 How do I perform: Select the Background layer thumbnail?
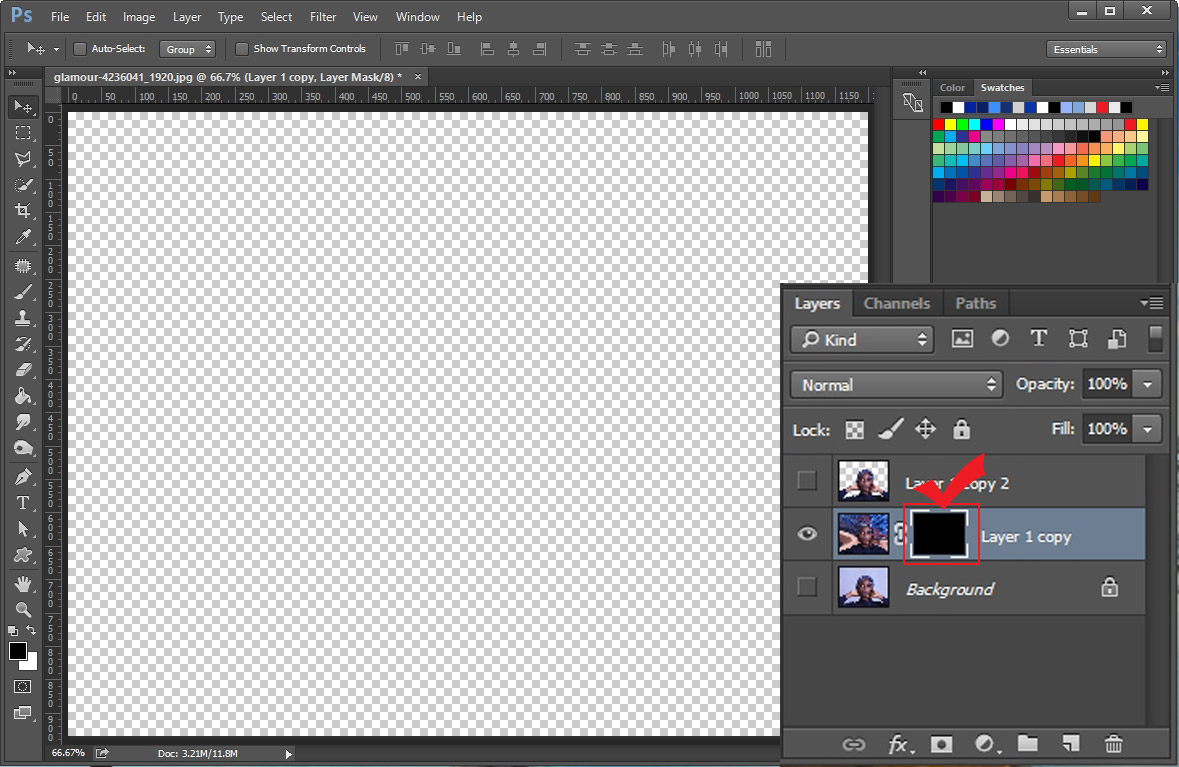(x=863, y=587)
